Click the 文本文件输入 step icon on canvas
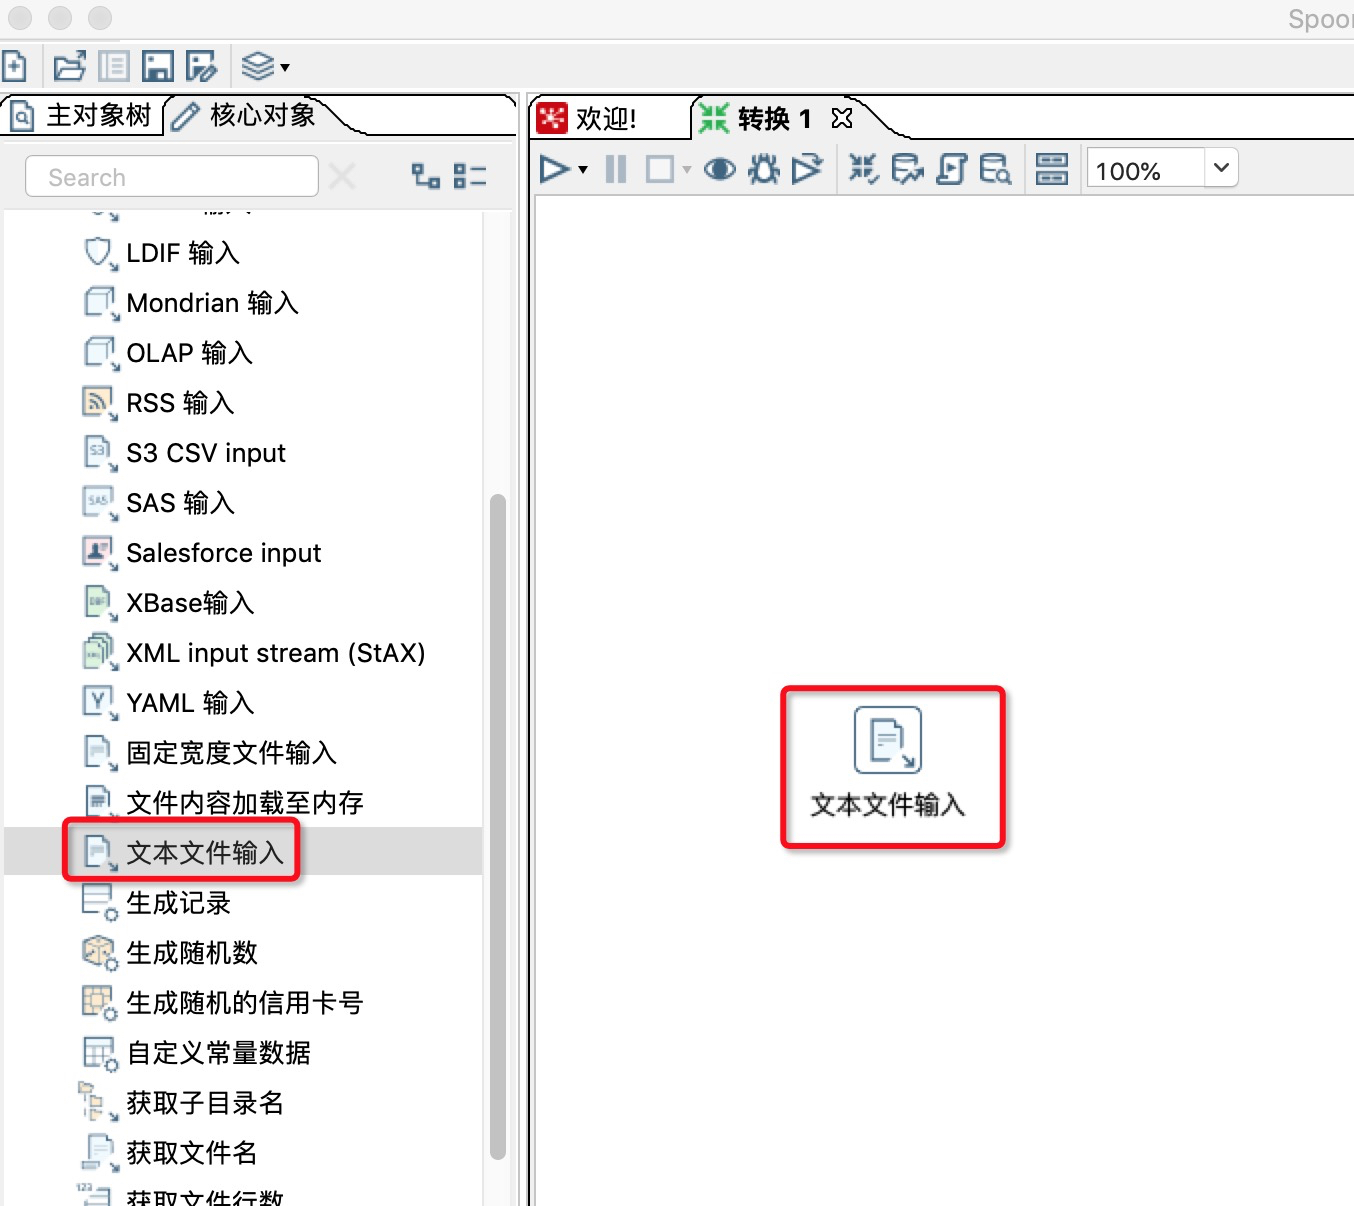 888,740
